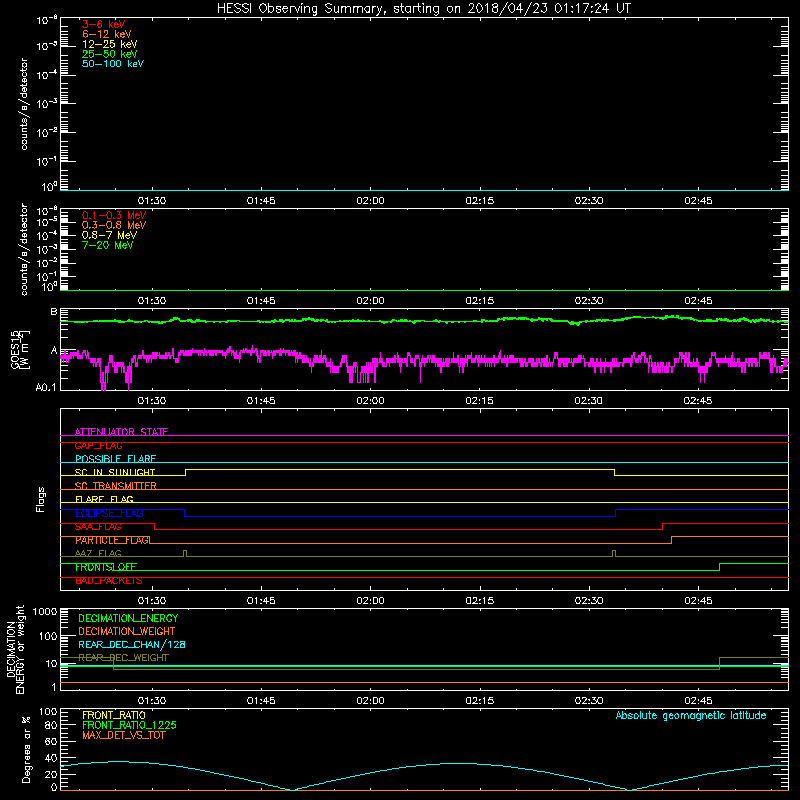This screenshot has width=800, height=800.
Task: Click the REAR_DEC_WEIGHT legend label
Action: tap(123, 658)
